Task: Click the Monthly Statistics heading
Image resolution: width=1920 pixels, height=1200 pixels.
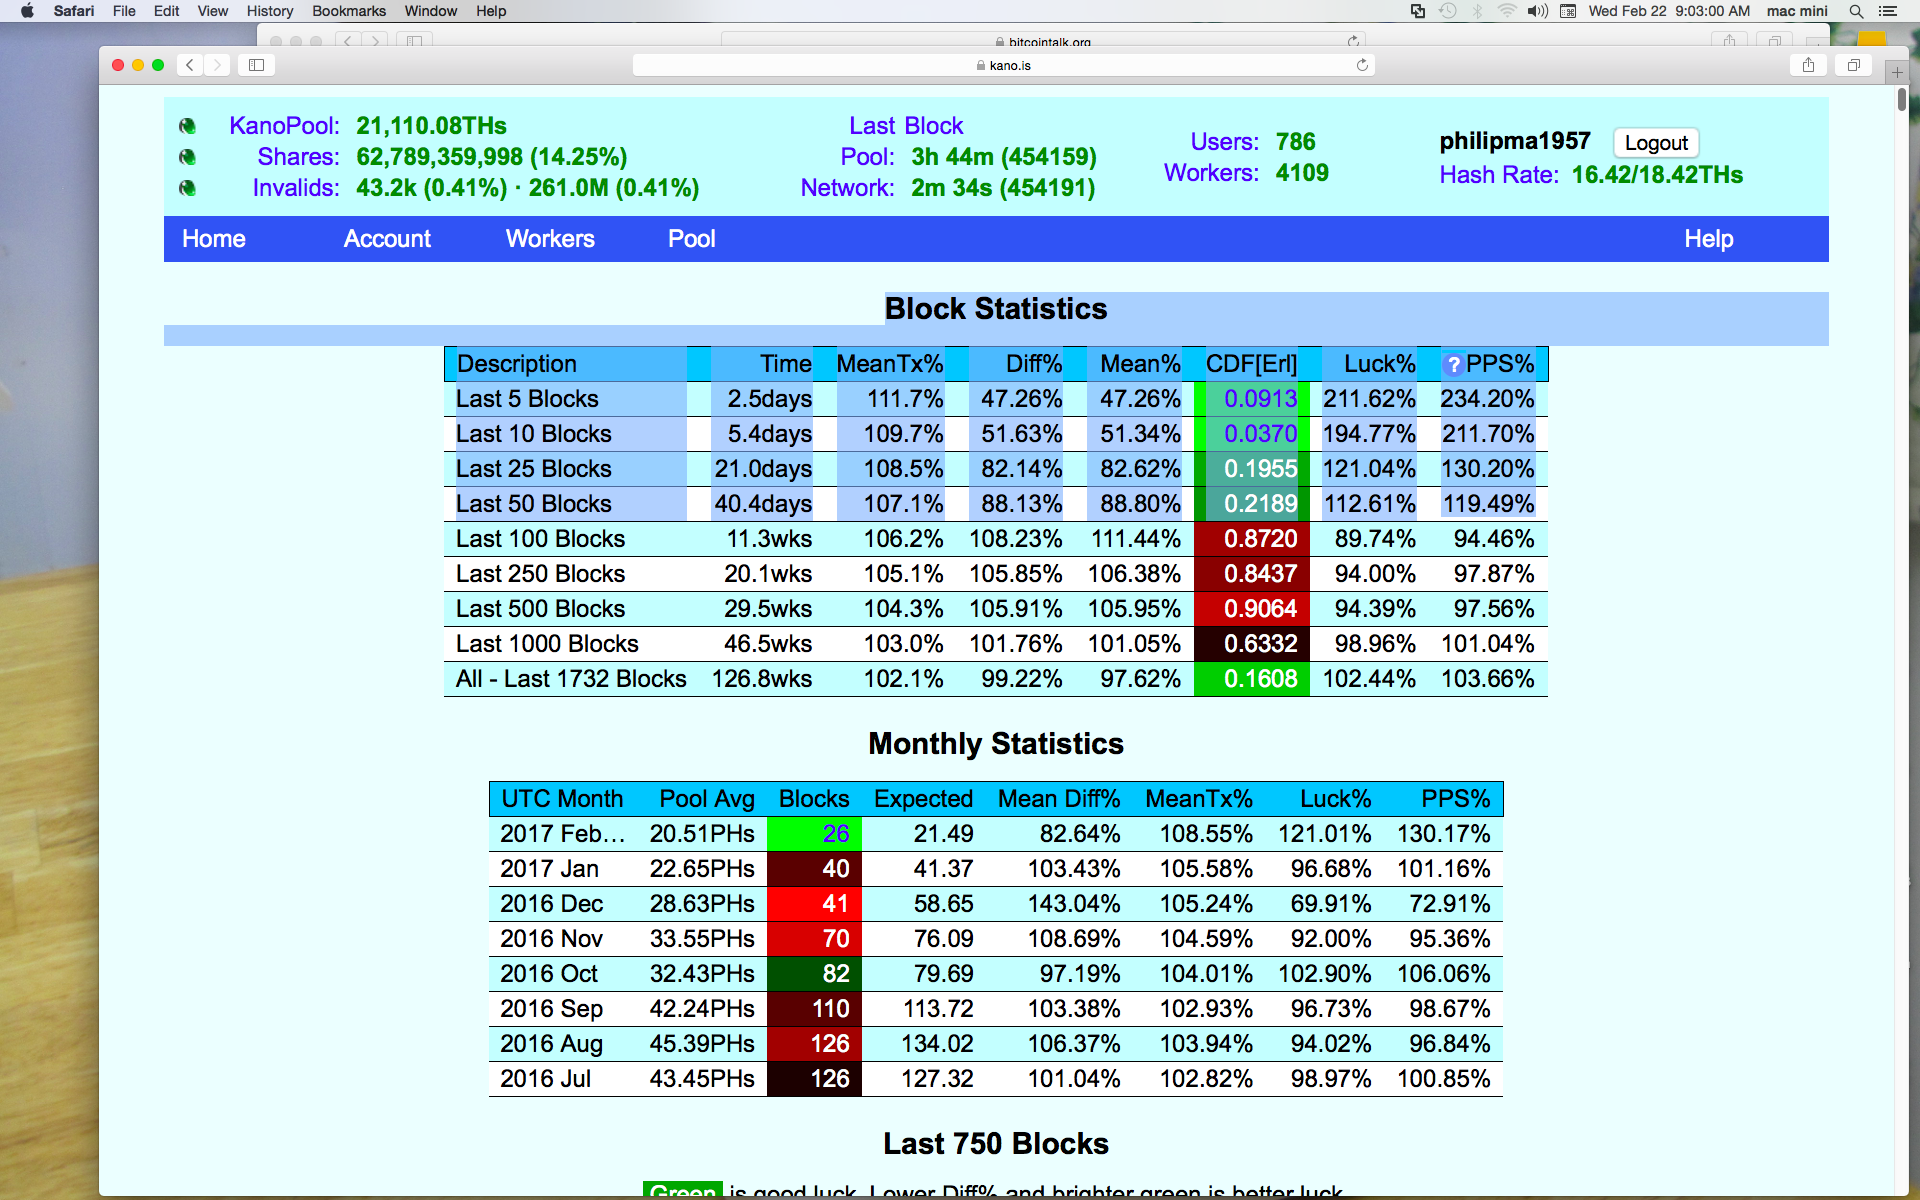Action: [996, 744]
